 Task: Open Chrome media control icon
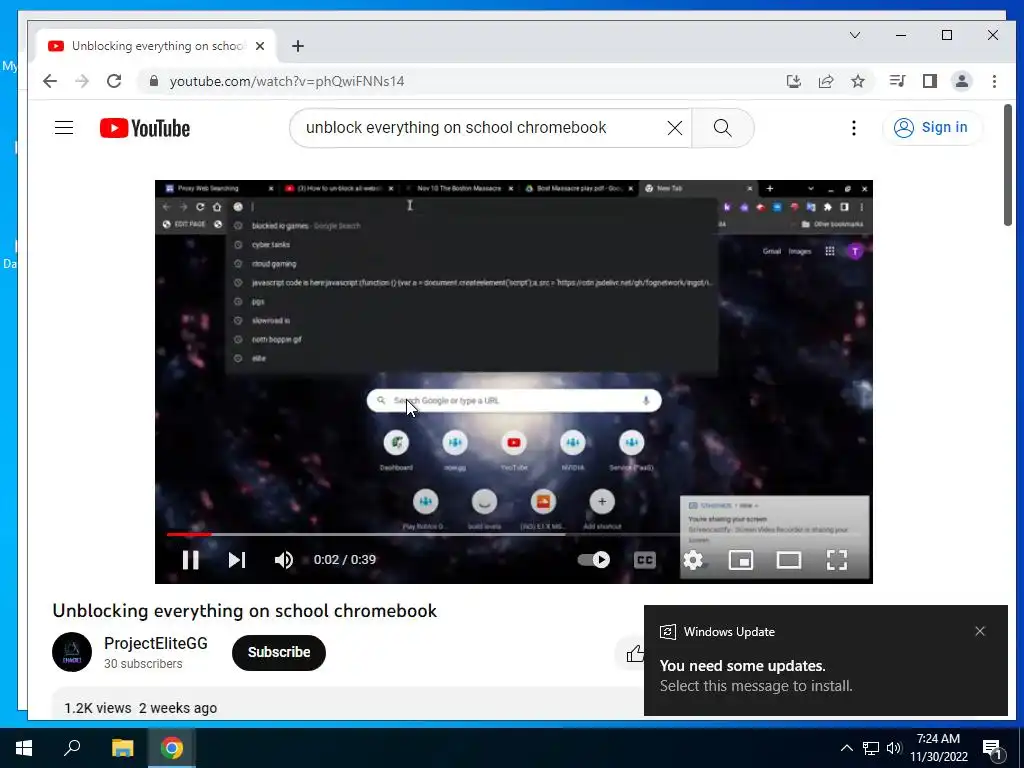[x=897, y=81]
